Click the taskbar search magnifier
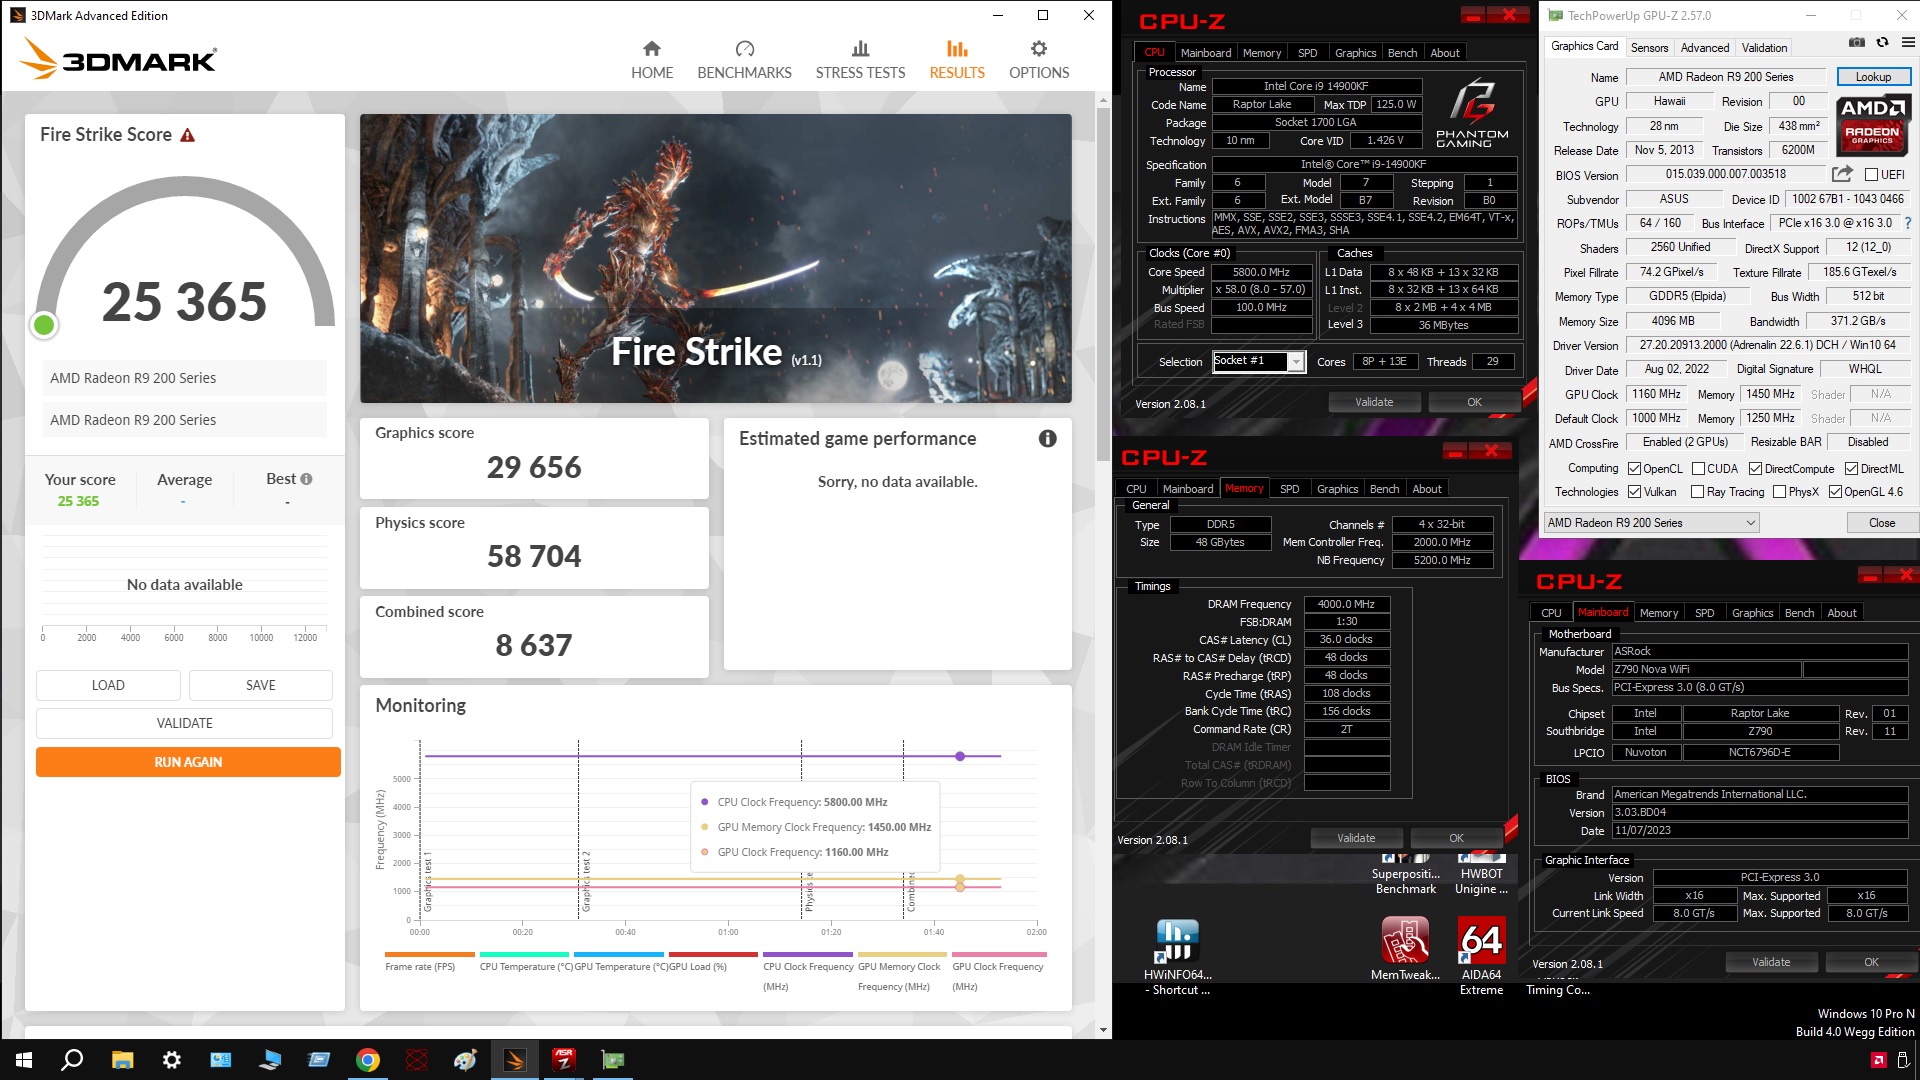The height and width of the screenshot is (1080, 1920). coord(72,1060)
